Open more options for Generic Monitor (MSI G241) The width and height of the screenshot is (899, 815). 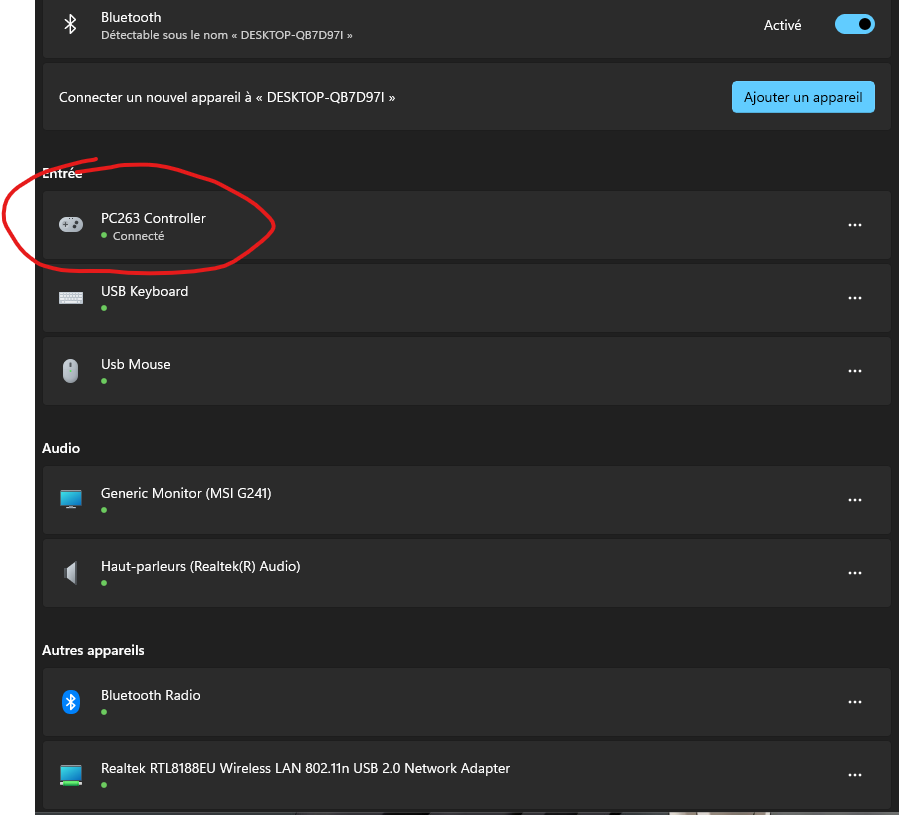coord(854,500)
